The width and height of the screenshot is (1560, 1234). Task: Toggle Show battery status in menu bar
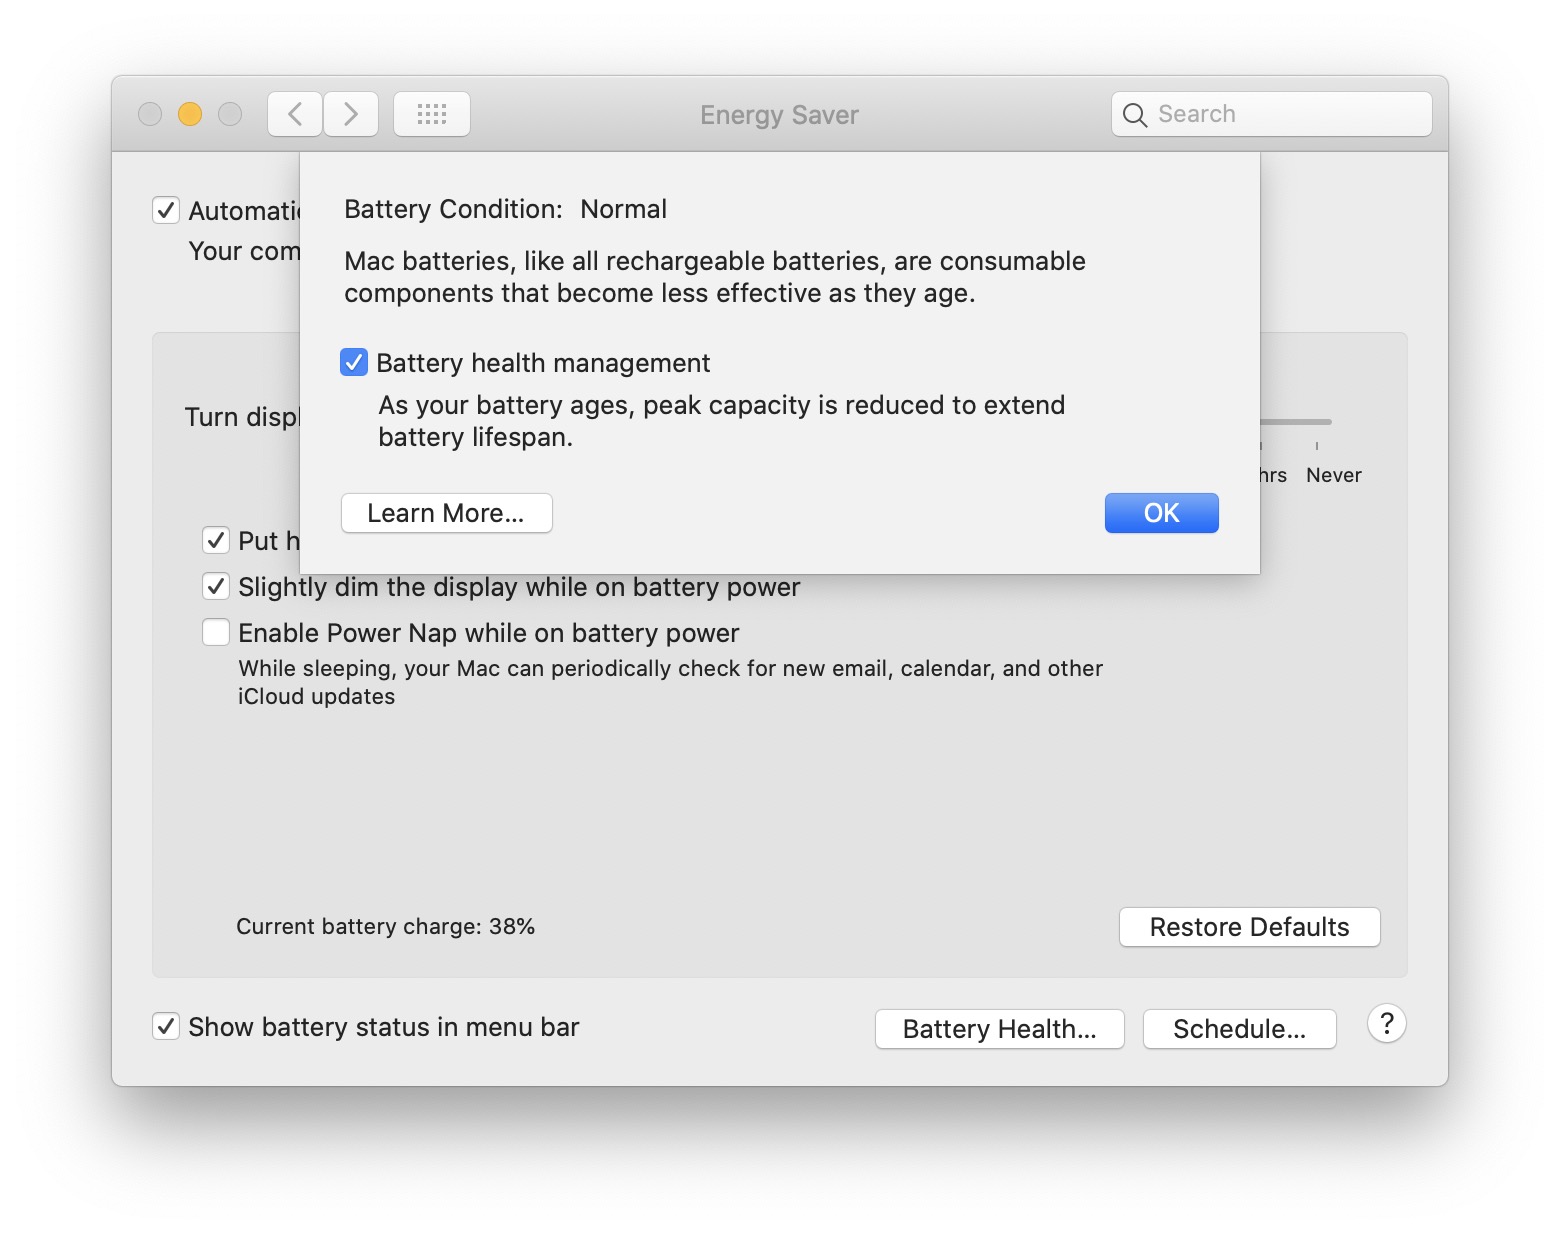(166, 1026)
